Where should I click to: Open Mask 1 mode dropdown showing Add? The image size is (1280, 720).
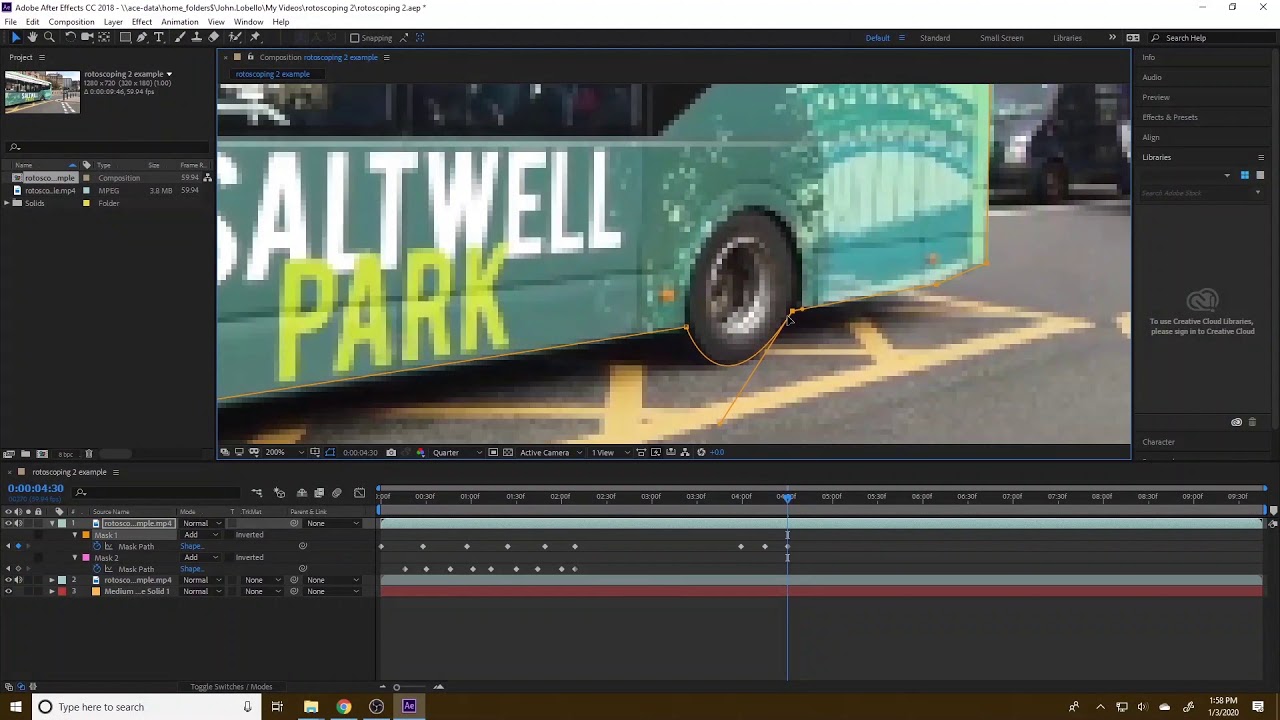pyautogui.click(x=200, y=535)
